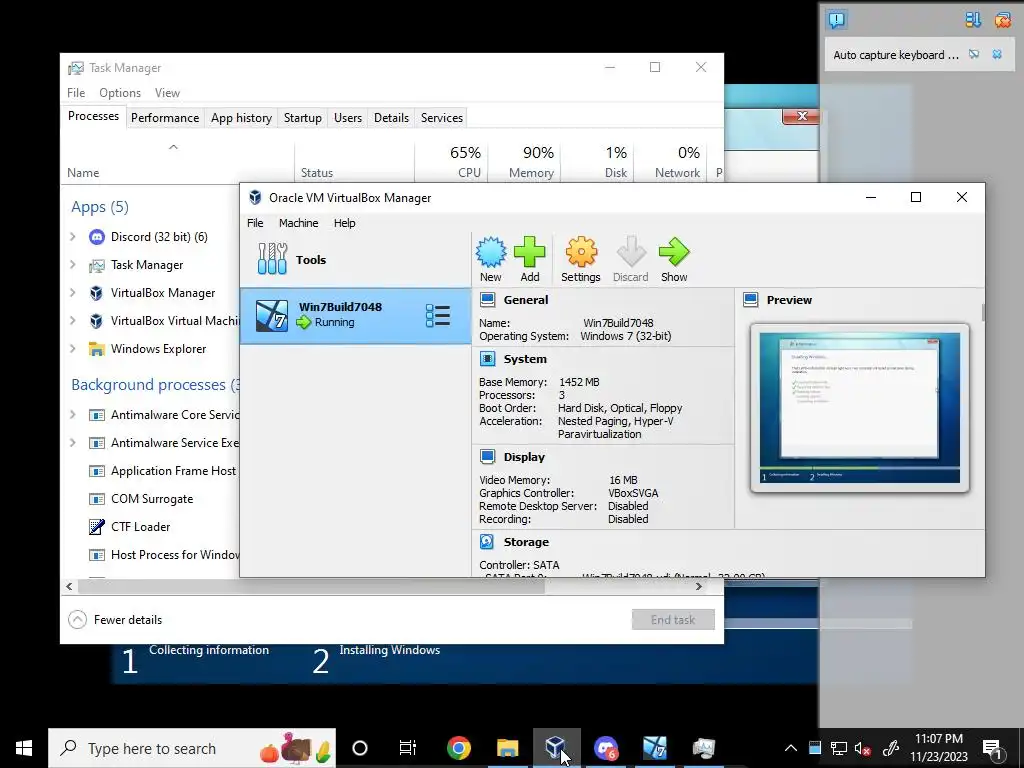Switch to the Startup tab
Viewport: 1024px width, 768px height.
(302, 118)
